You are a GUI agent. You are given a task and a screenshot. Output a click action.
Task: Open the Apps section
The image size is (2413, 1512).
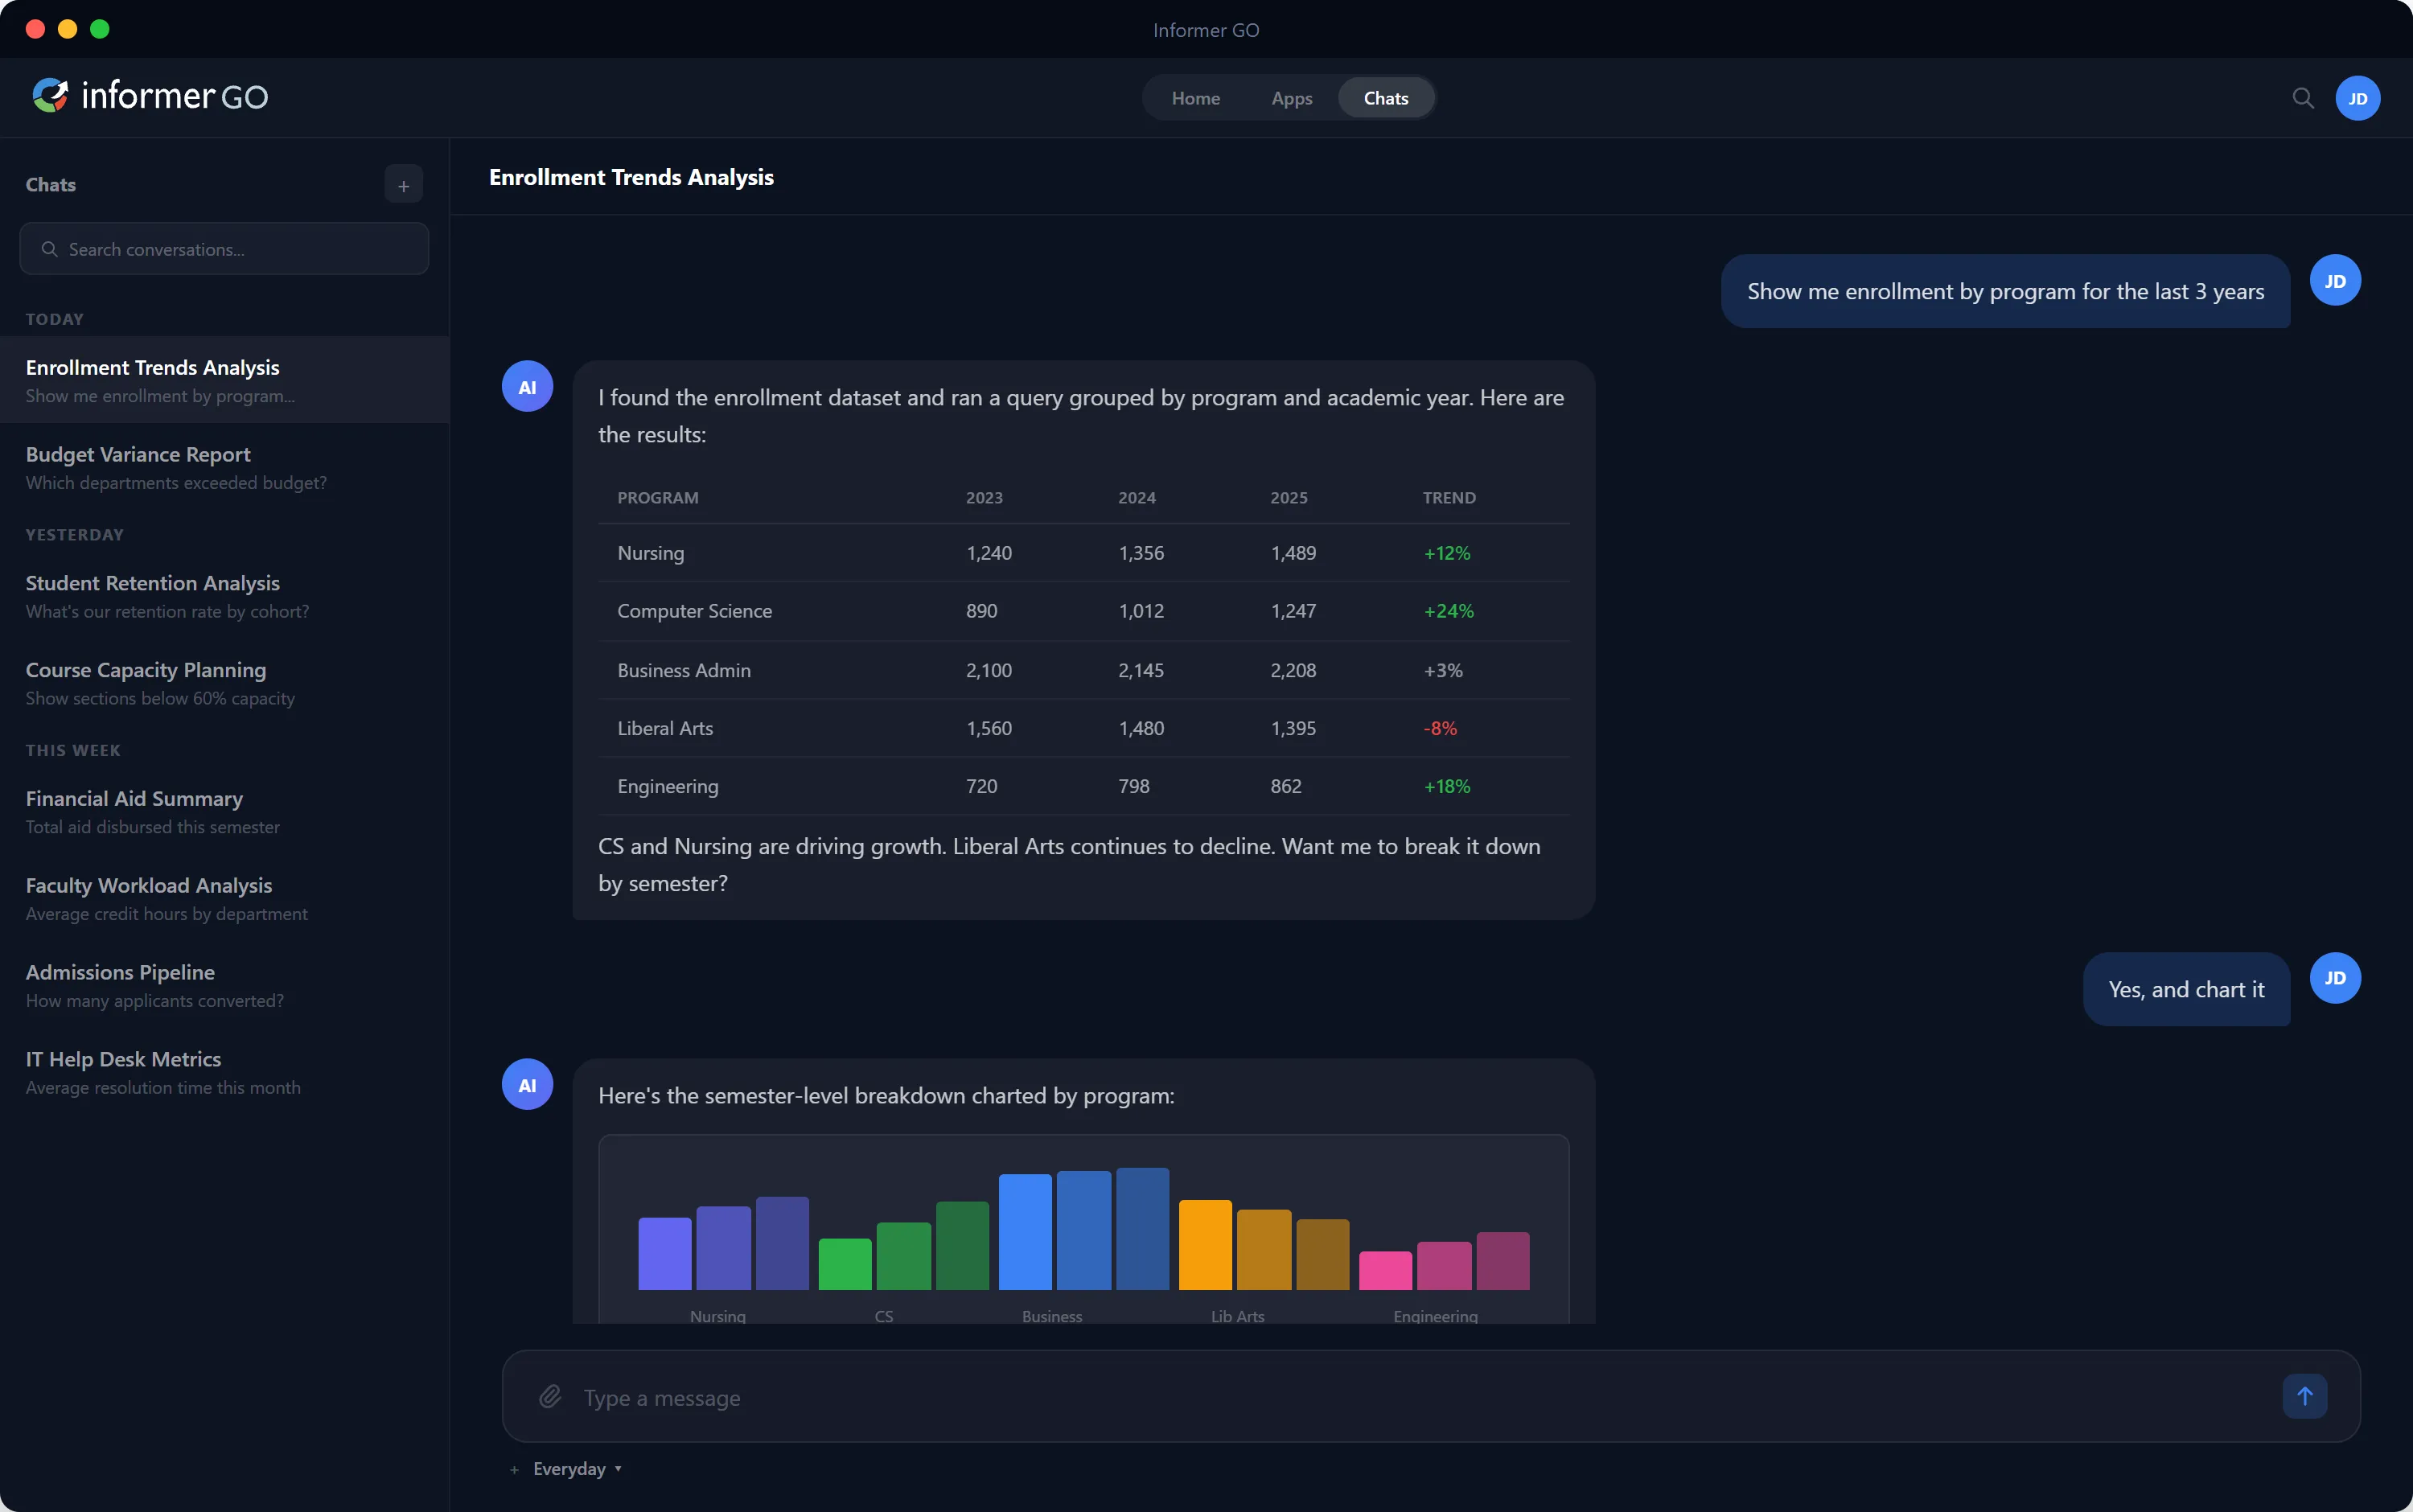1290,97
